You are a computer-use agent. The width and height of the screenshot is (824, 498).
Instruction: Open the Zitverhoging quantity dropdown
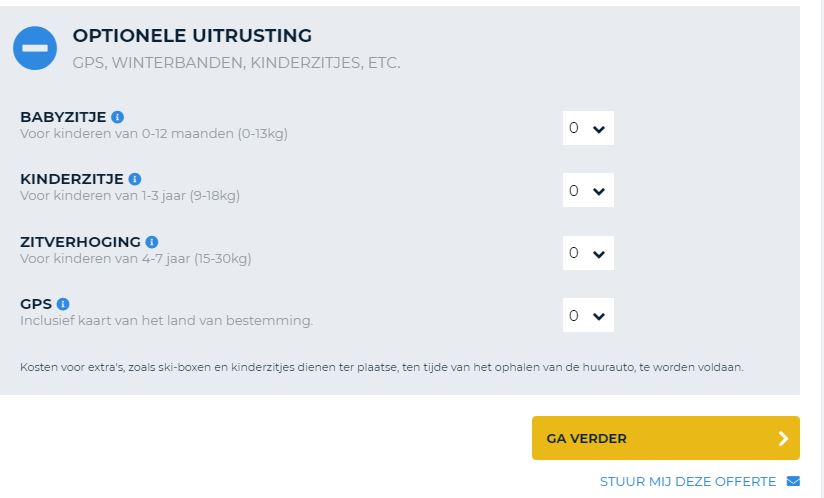(x=588, y=253)
